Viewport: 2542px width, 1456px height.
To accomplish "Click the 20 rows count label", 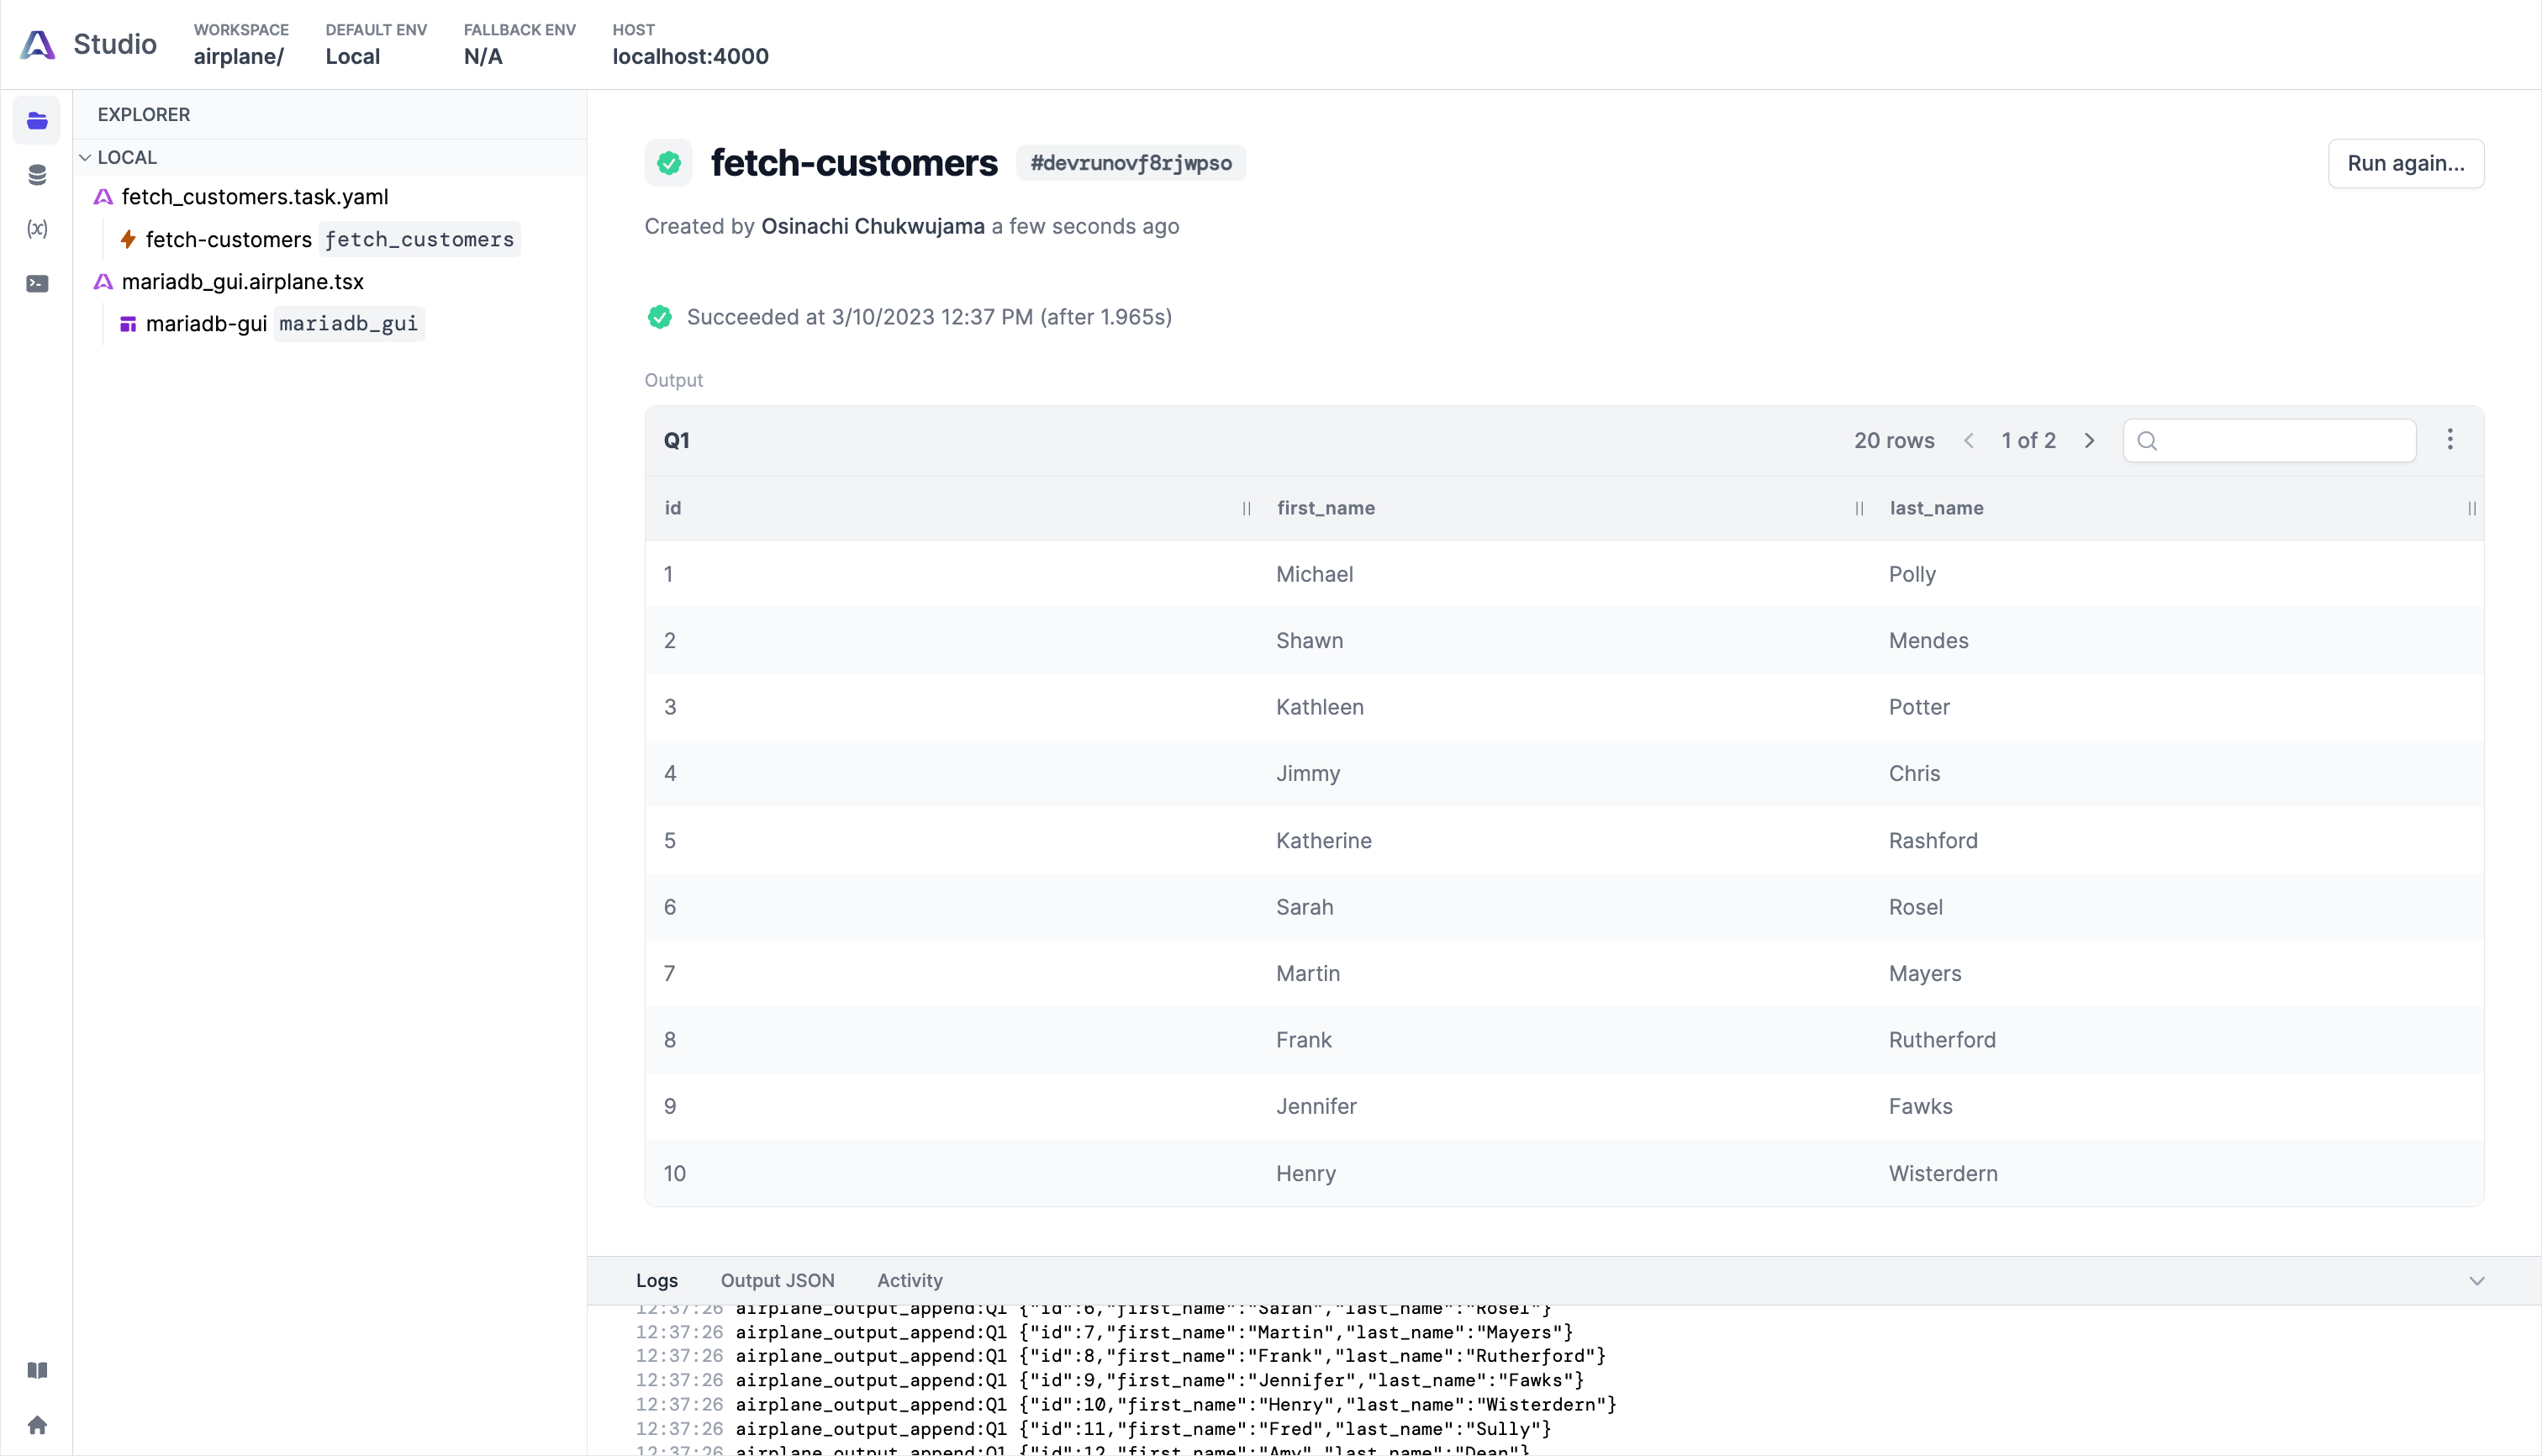I will 1894,441.
